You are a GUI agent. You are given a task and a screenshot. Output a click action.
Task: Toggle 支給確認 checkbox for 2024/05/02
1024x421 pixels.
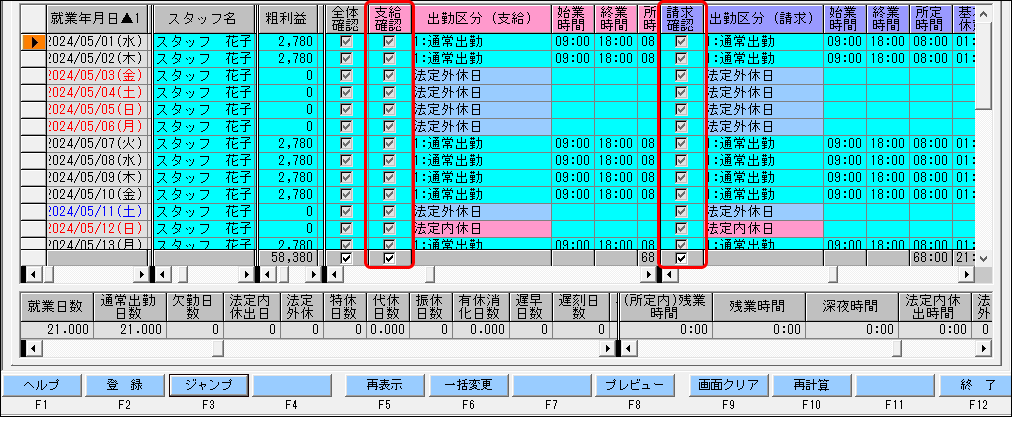(389, 59)
